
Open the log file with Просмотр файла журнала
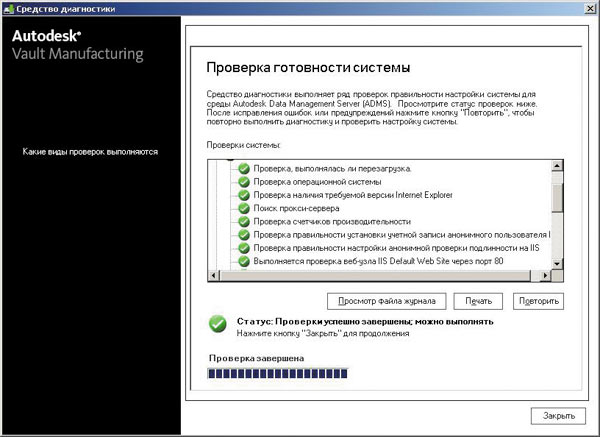coord(386,301)
